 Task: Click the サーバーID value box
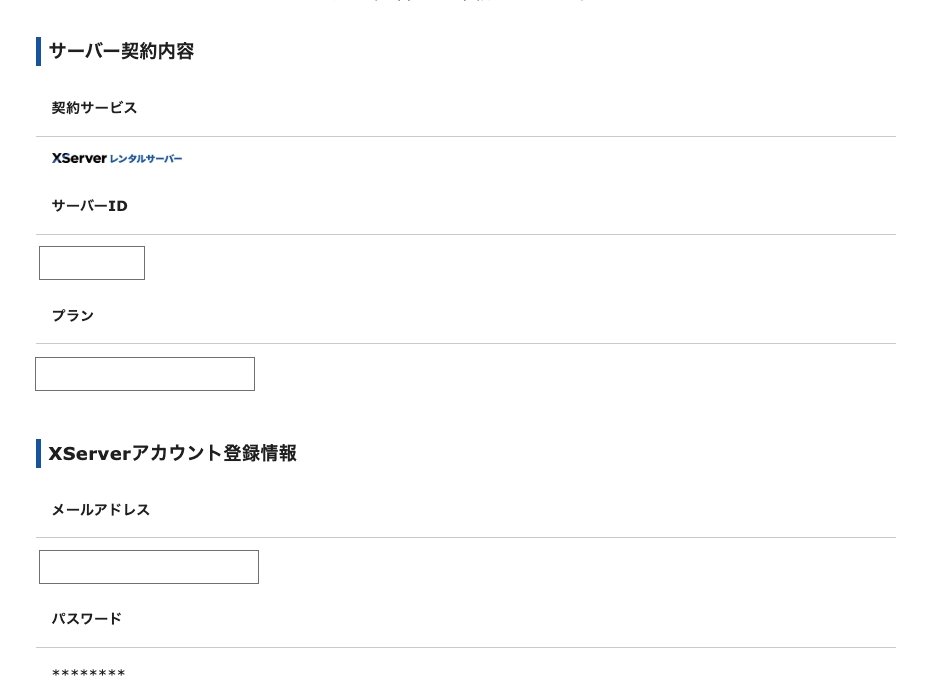pos(92,263)
